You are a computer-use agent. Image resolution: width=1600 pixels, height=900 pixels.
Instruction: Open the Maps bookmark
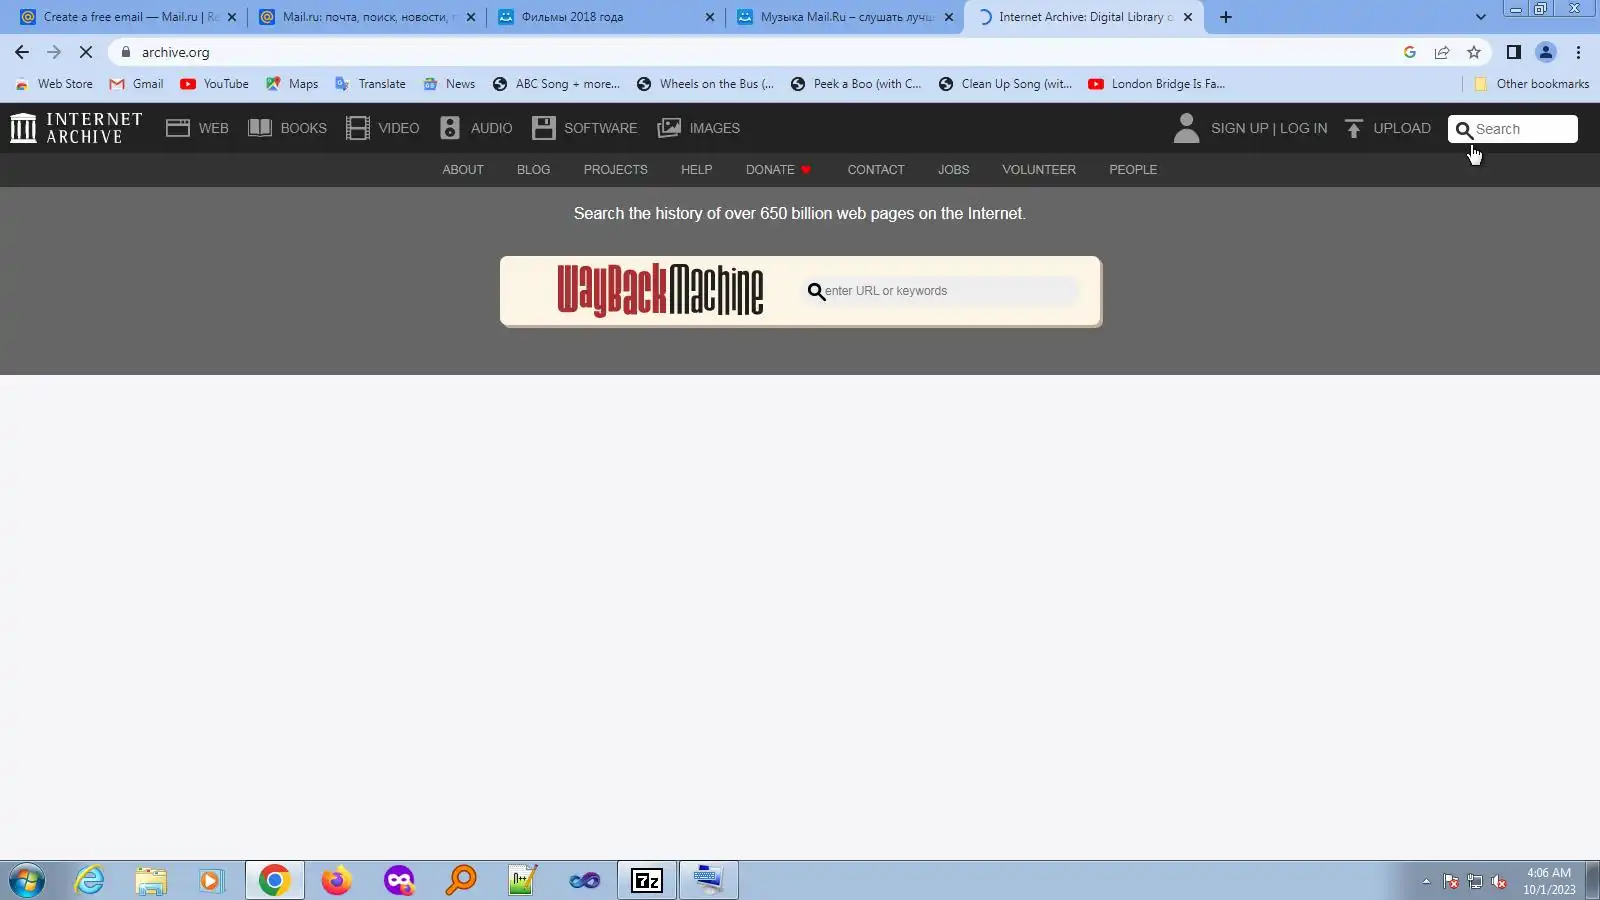pyautogui.click(x=292, y=84)
